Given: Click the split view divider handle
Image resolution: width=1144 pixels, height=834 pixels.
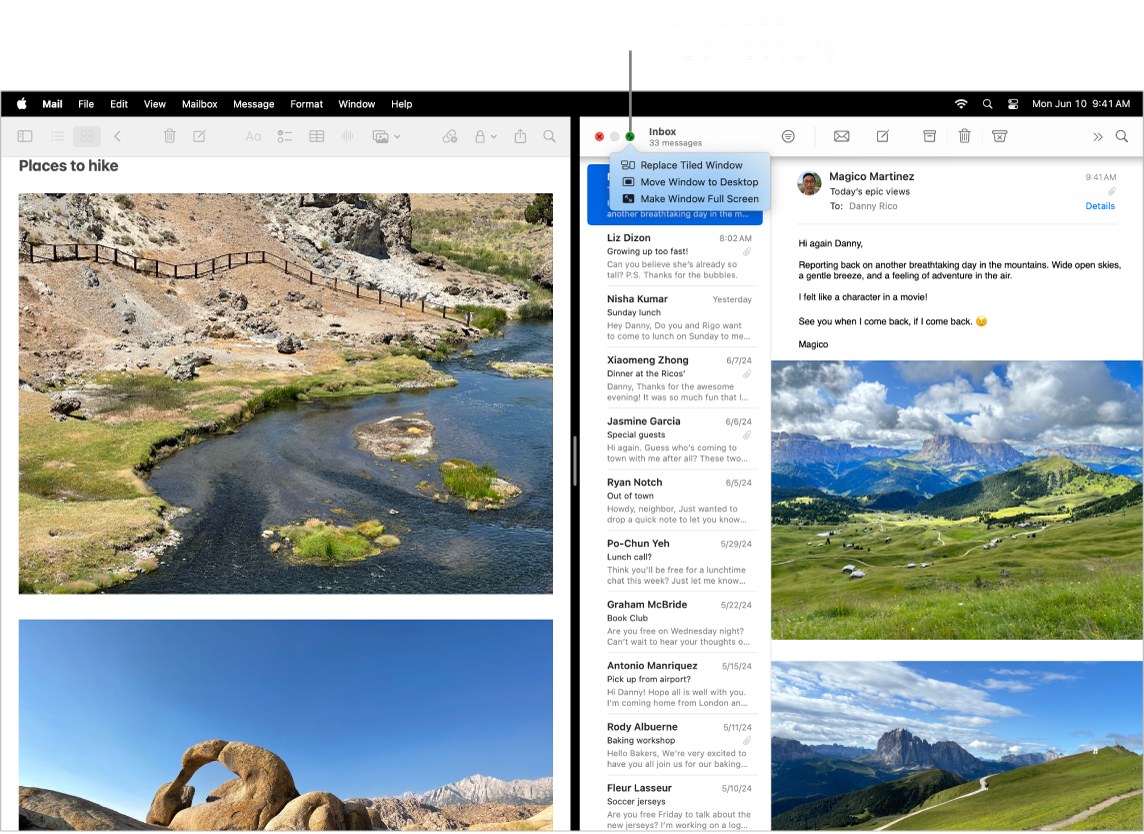Looking at the screenshot, I should 575,461.
